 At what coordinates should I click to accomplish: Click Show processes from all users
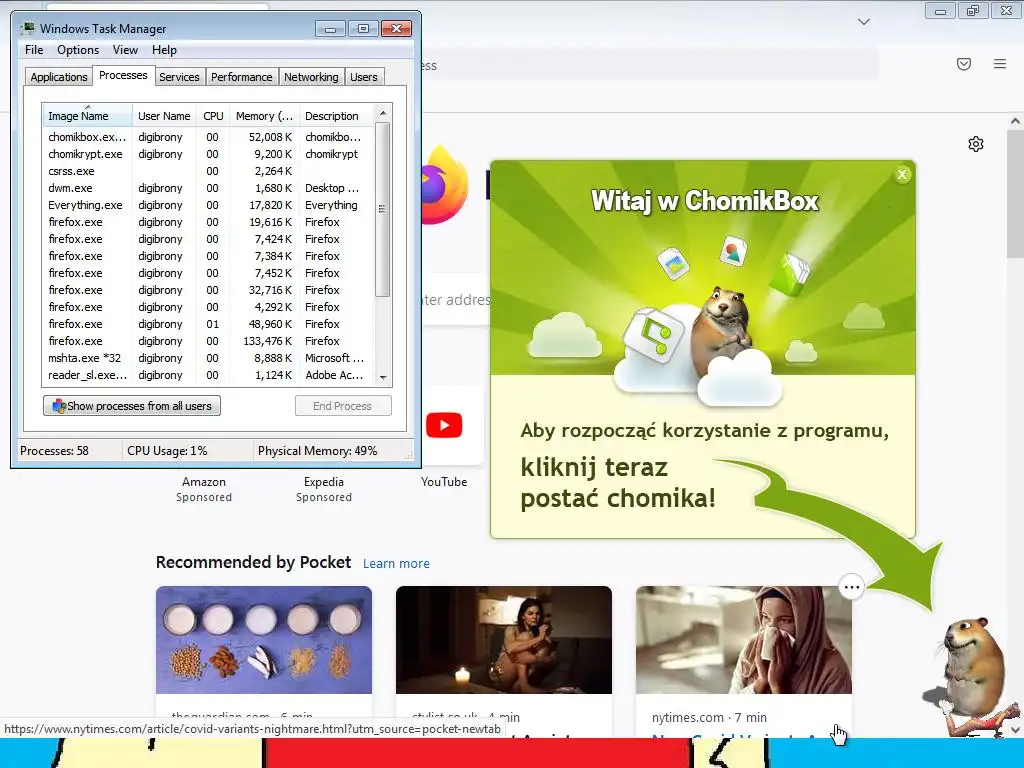[132, 406]
